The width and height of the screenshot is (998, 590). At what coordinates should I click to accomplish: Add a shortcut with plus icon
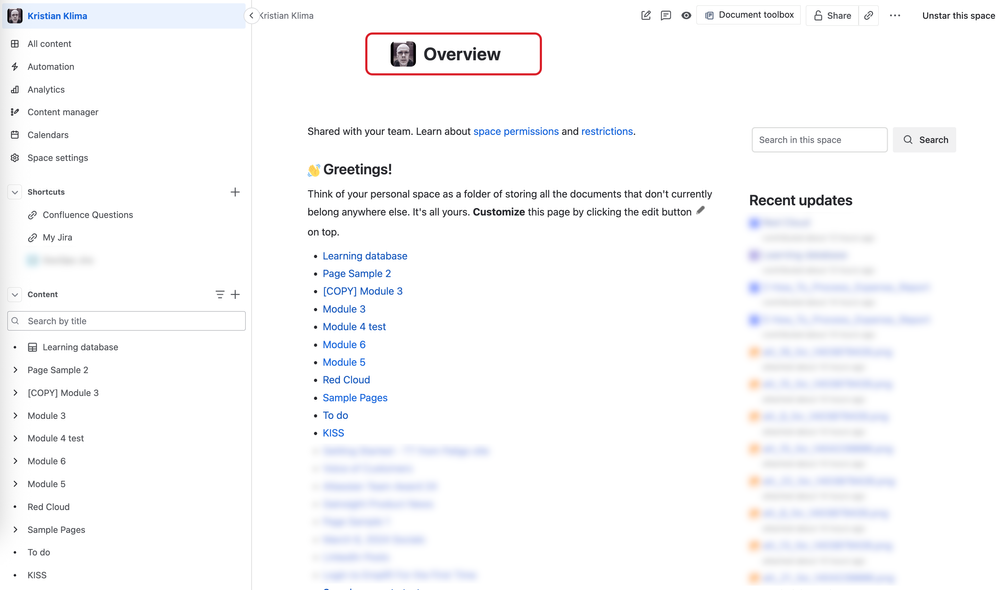click(x=235, y=192)
